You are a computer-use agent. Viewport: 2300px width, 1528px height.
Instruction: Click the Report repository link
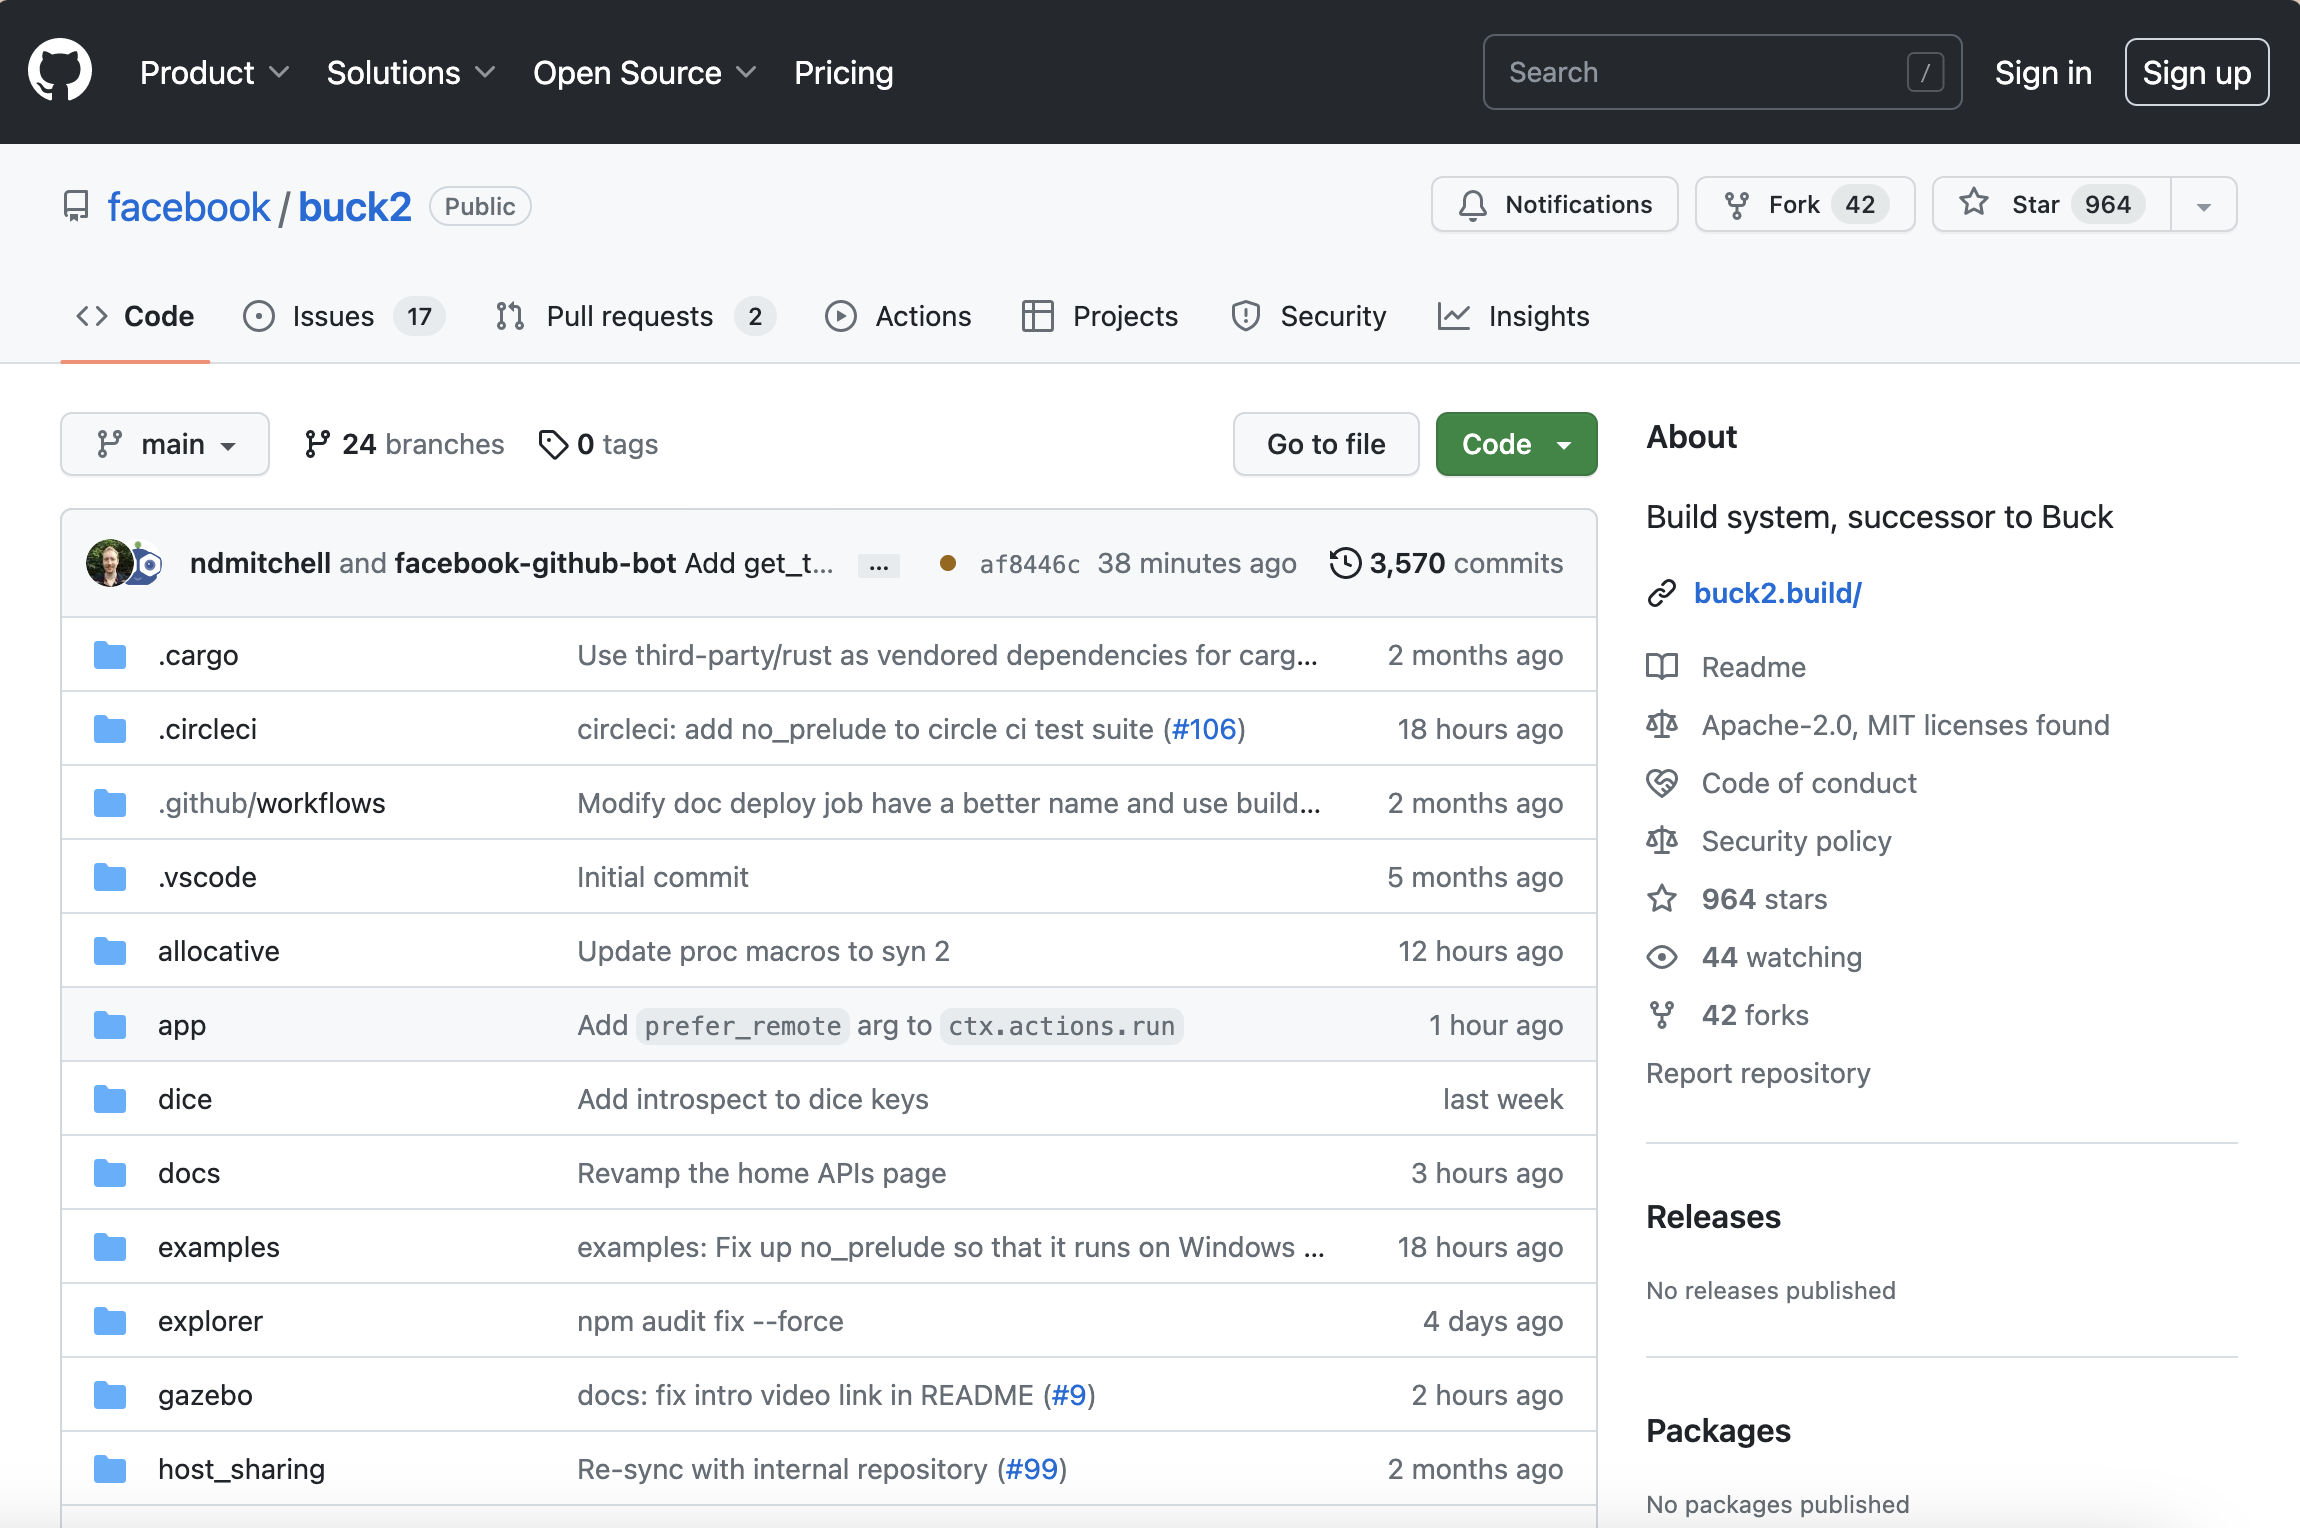(x=1758, y=1073)
